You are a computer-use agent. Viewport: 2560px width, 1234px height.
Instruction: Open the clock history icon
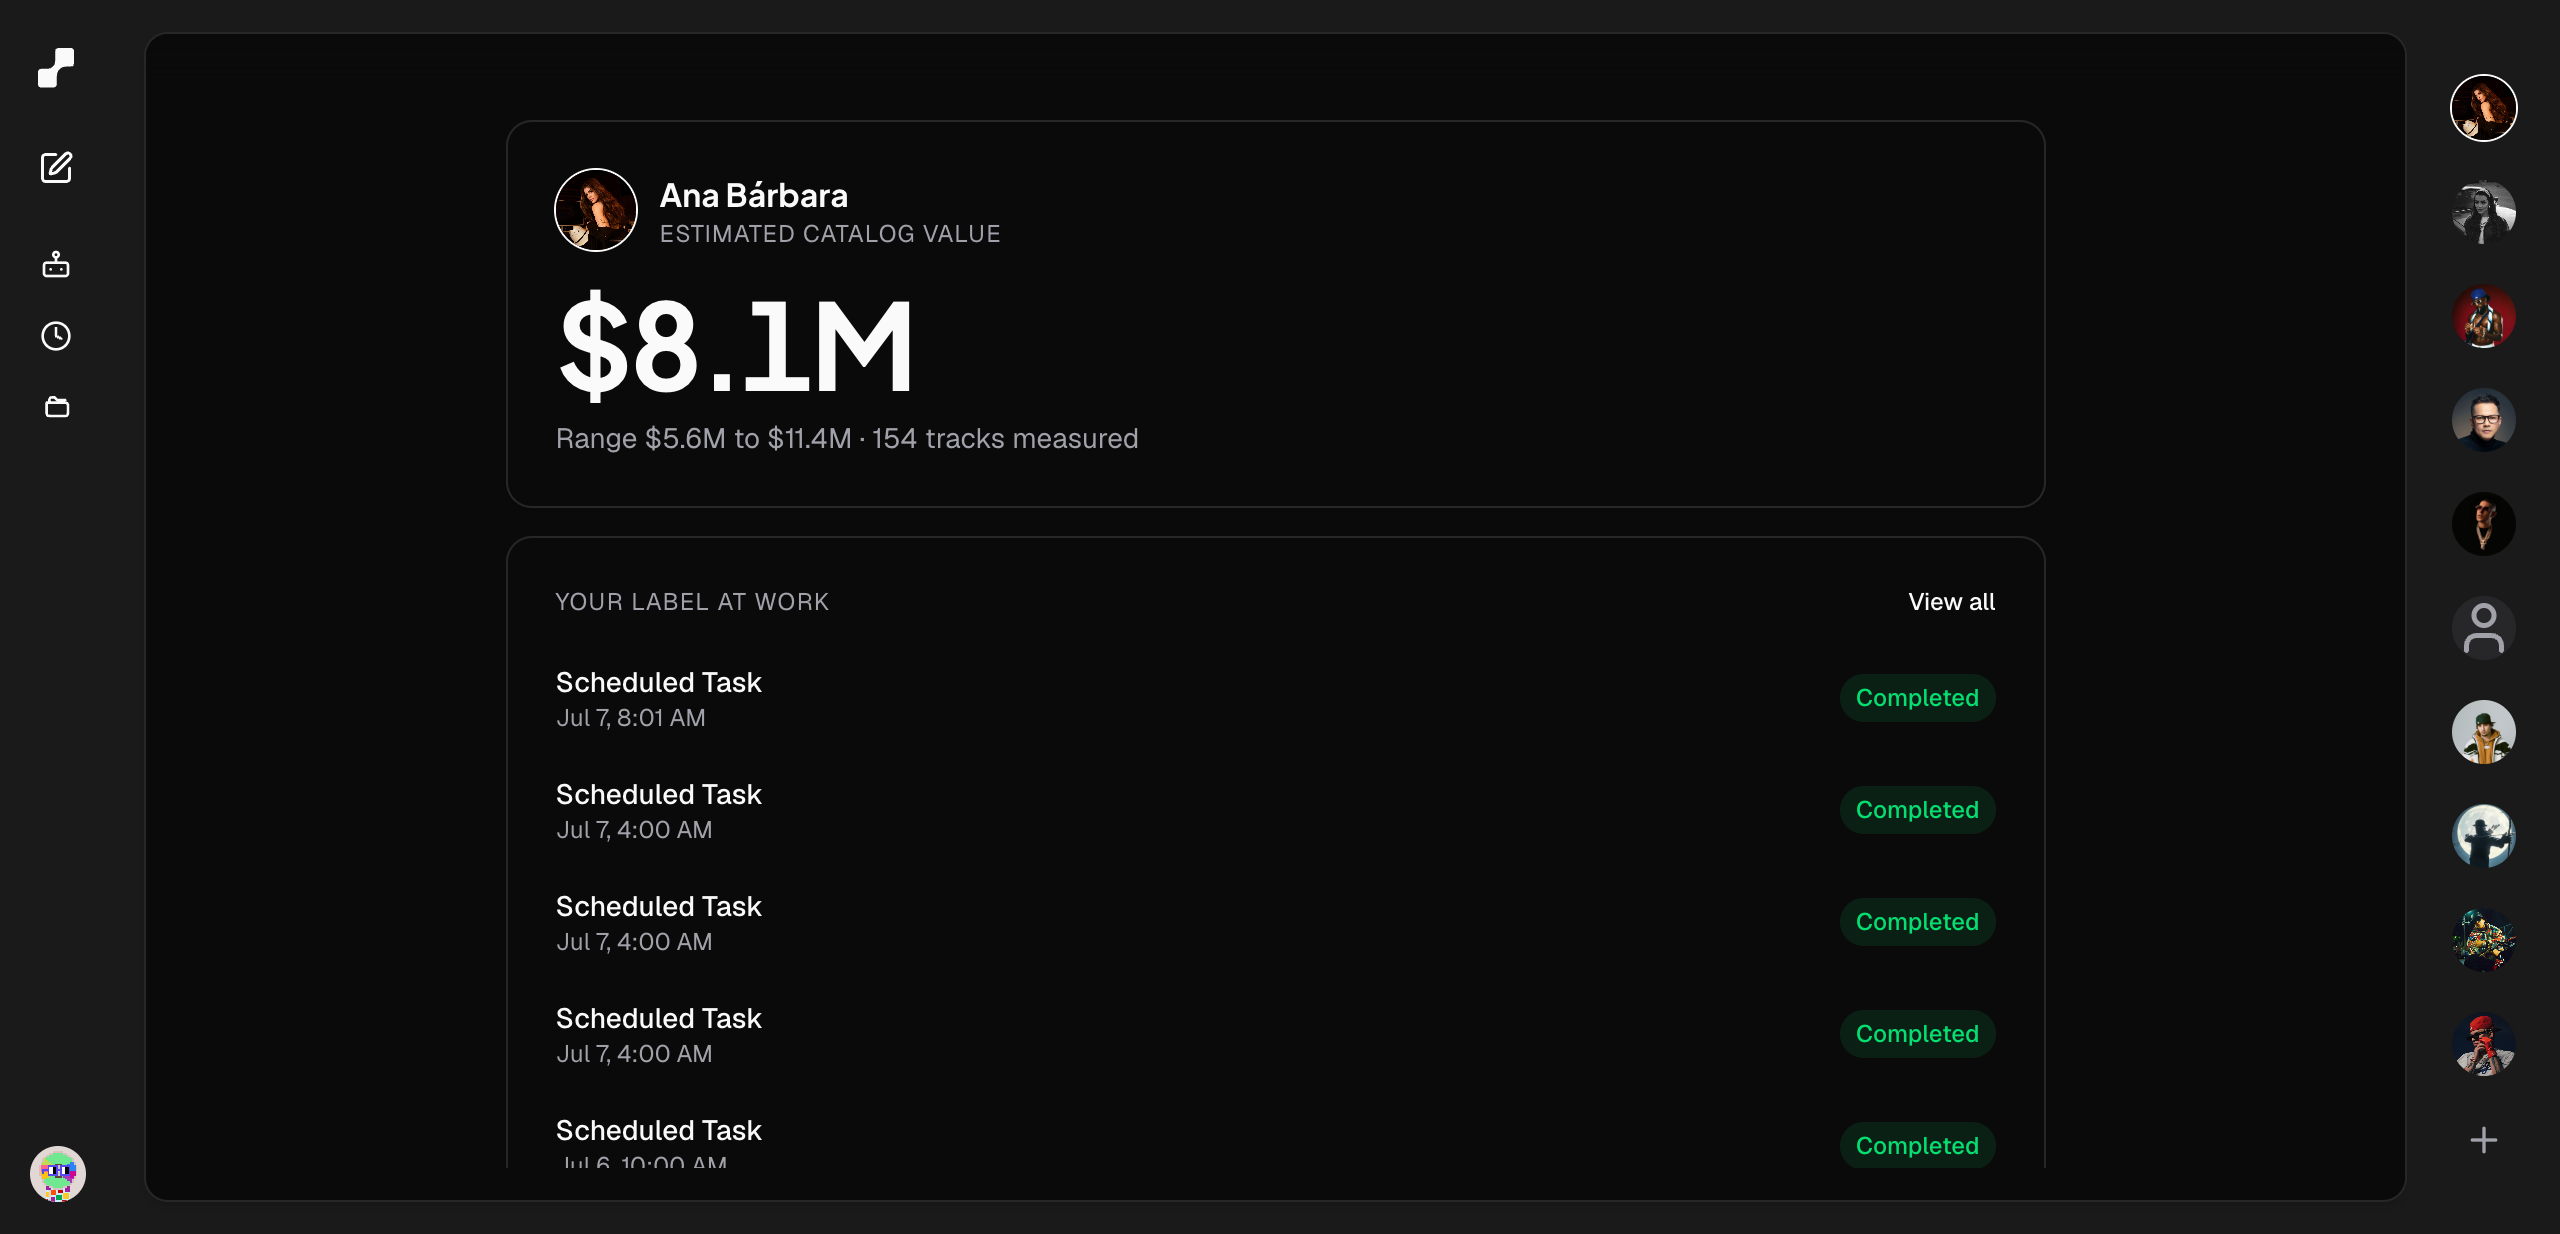[56, 336]
